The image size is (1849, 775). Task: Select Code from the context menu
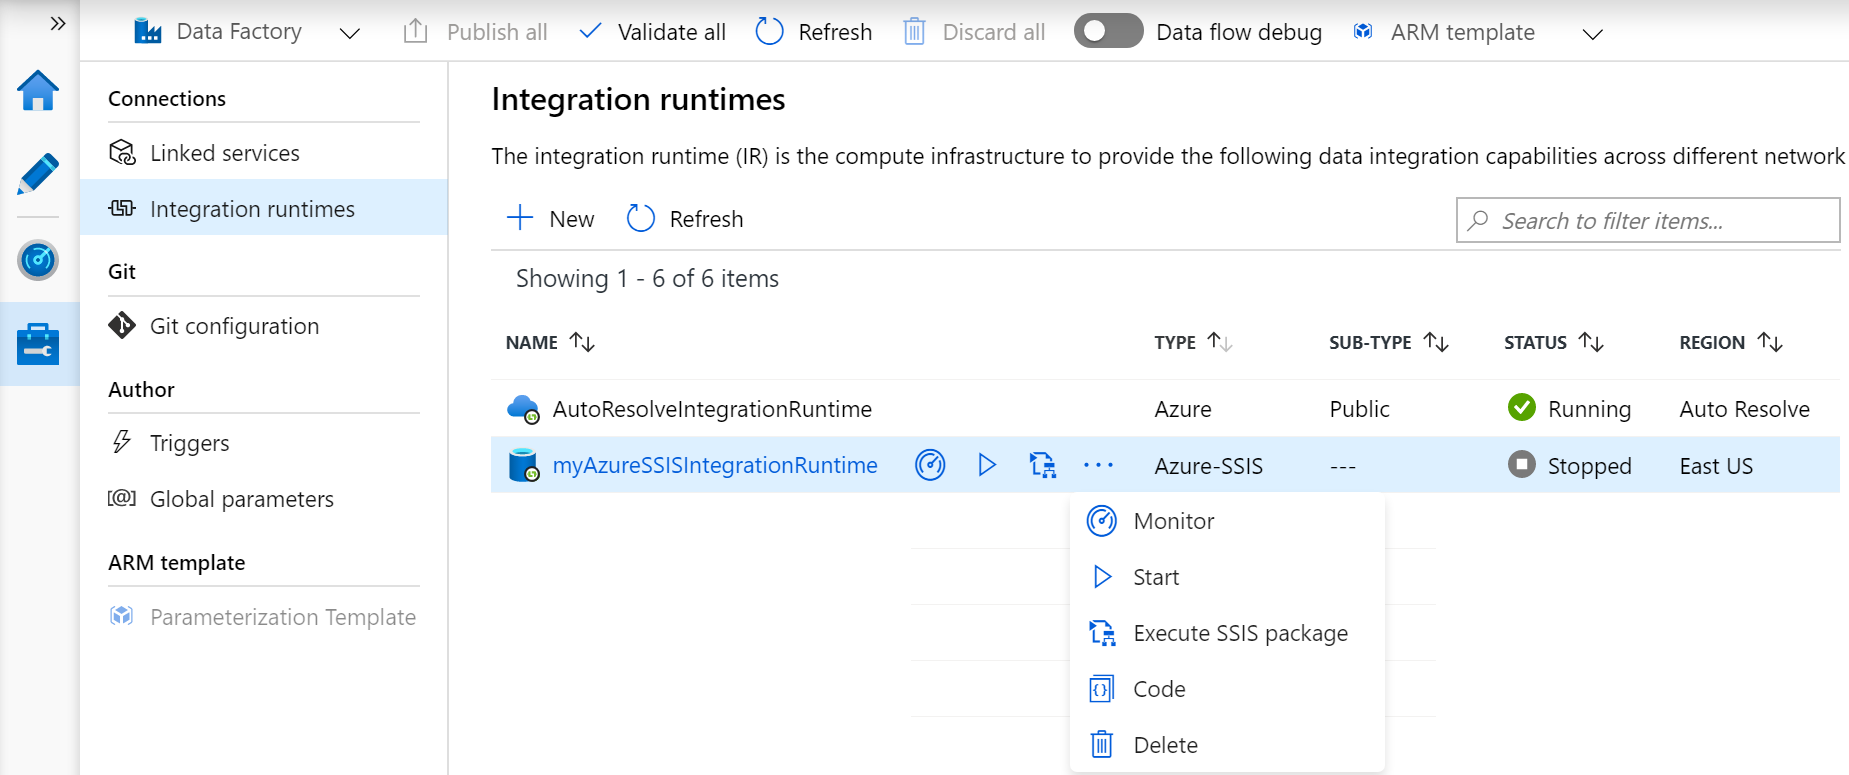tap(1159, 689)
